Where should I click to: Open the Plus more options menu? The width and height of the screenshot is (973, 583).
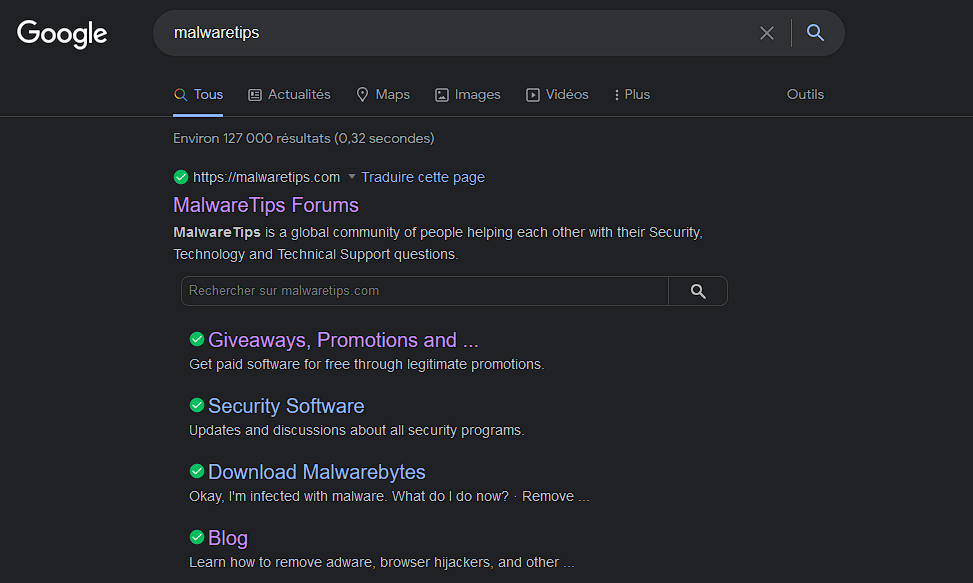632,94
